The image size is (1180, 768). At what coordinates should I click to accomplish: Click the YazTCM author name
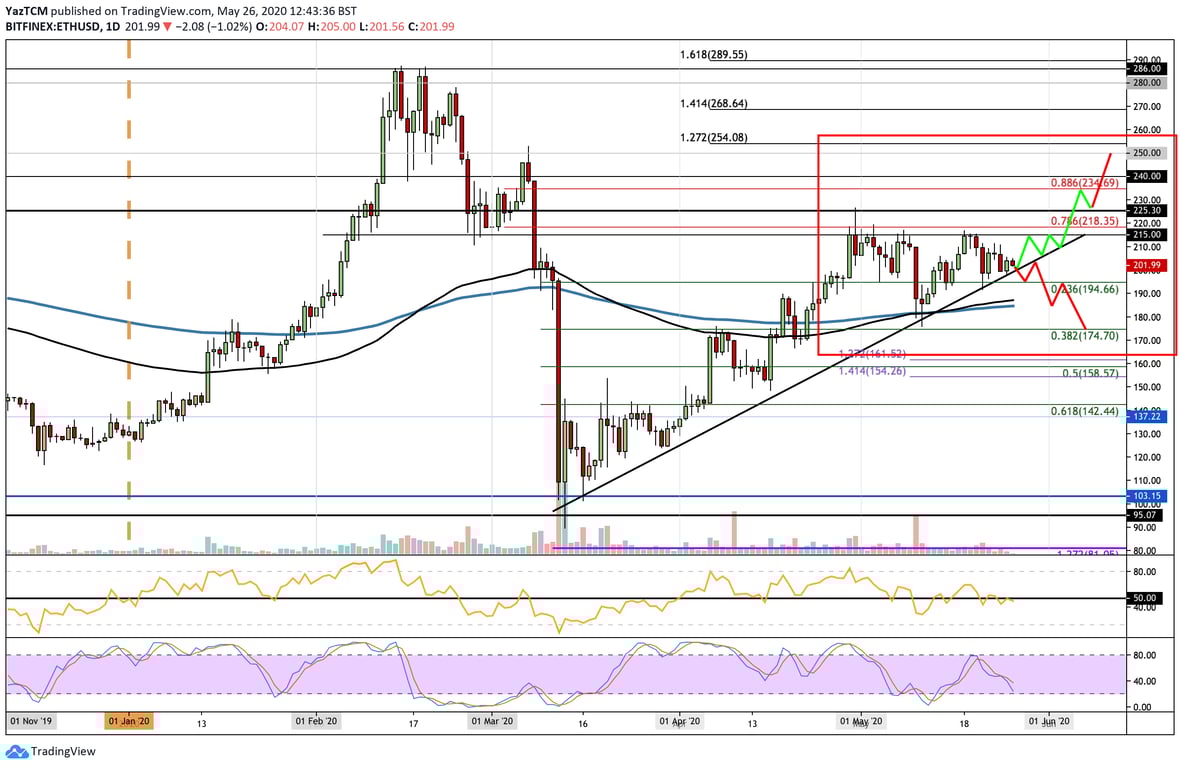(x=27, y=10)
